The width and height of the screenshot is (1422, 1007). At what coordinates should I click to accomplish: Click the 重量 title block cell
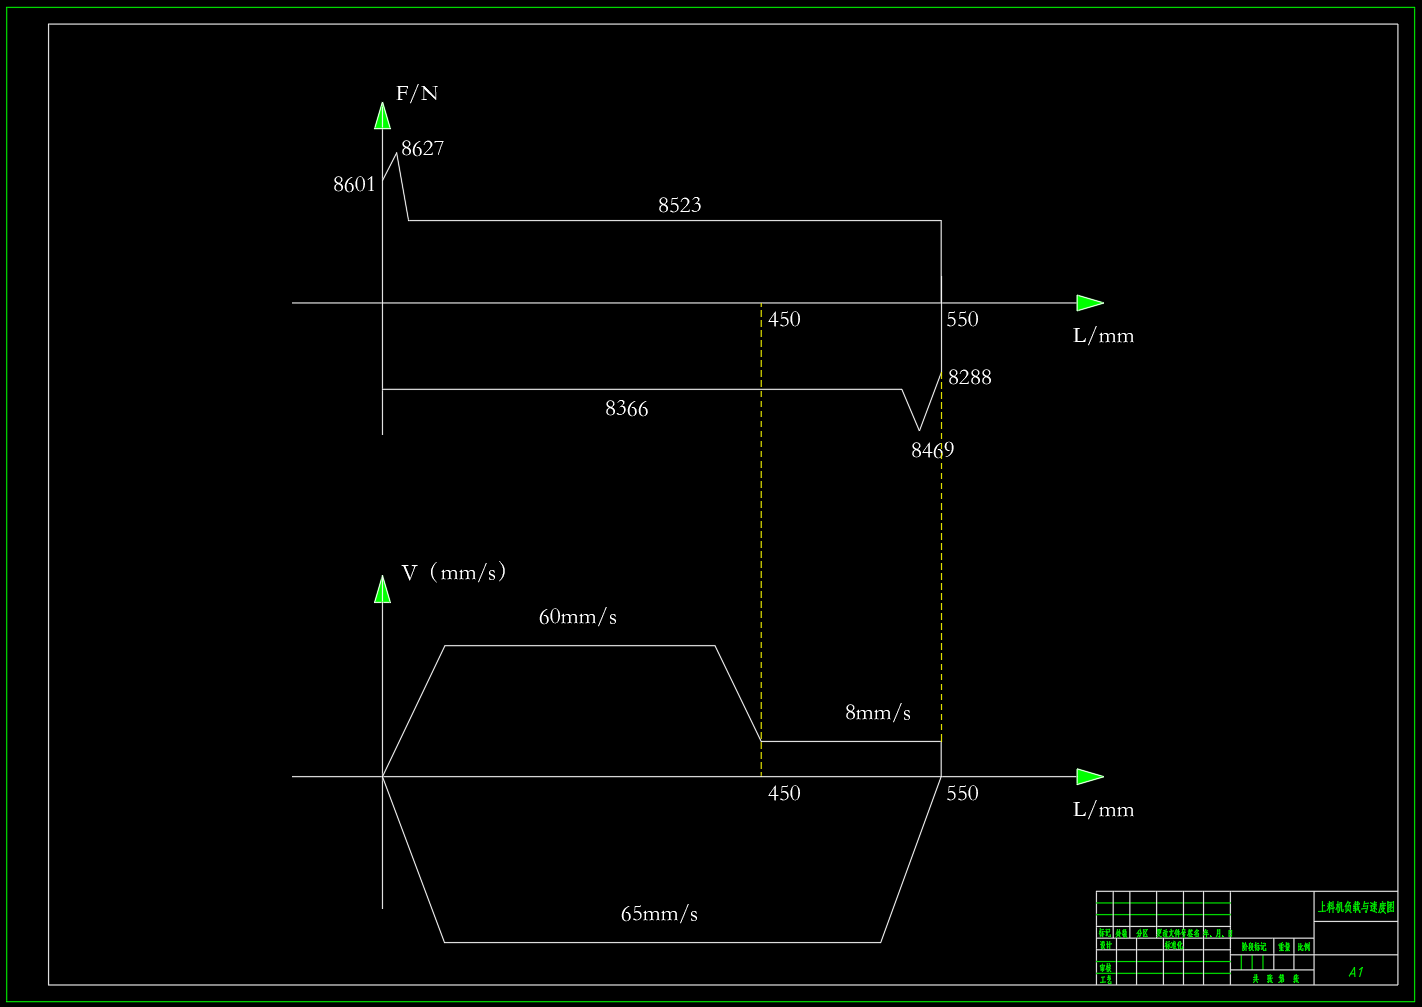(1284, 946)
